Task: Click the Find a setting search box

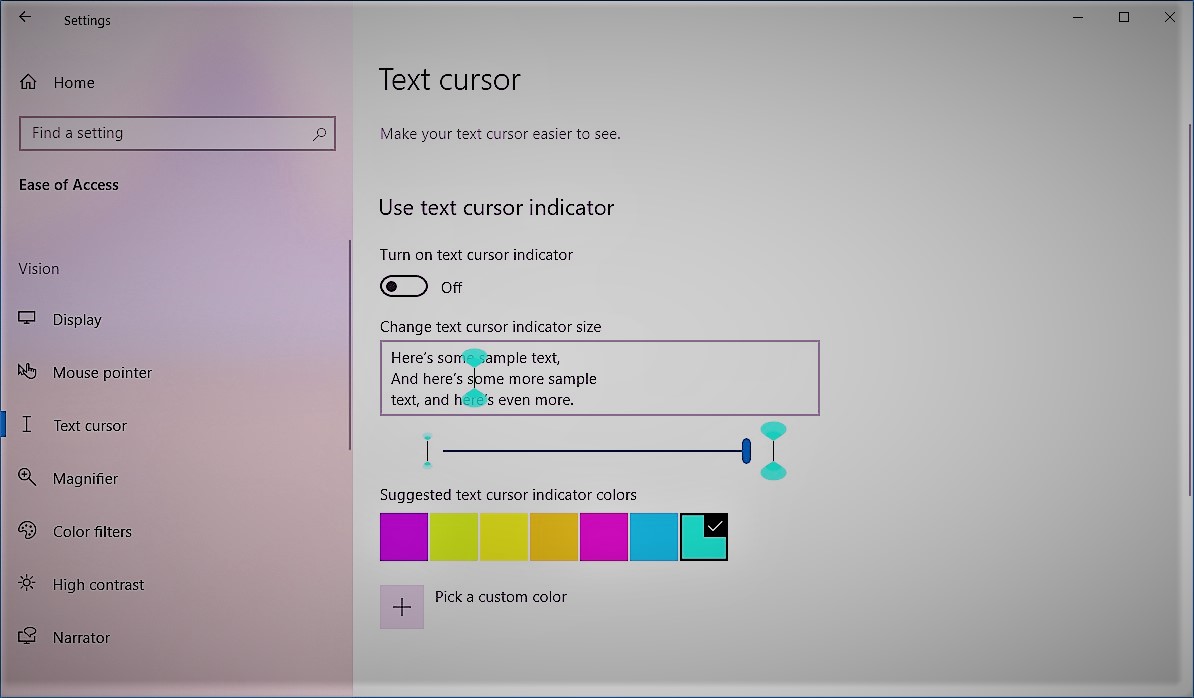Action: pyautogui.click(x=177, y=133)
